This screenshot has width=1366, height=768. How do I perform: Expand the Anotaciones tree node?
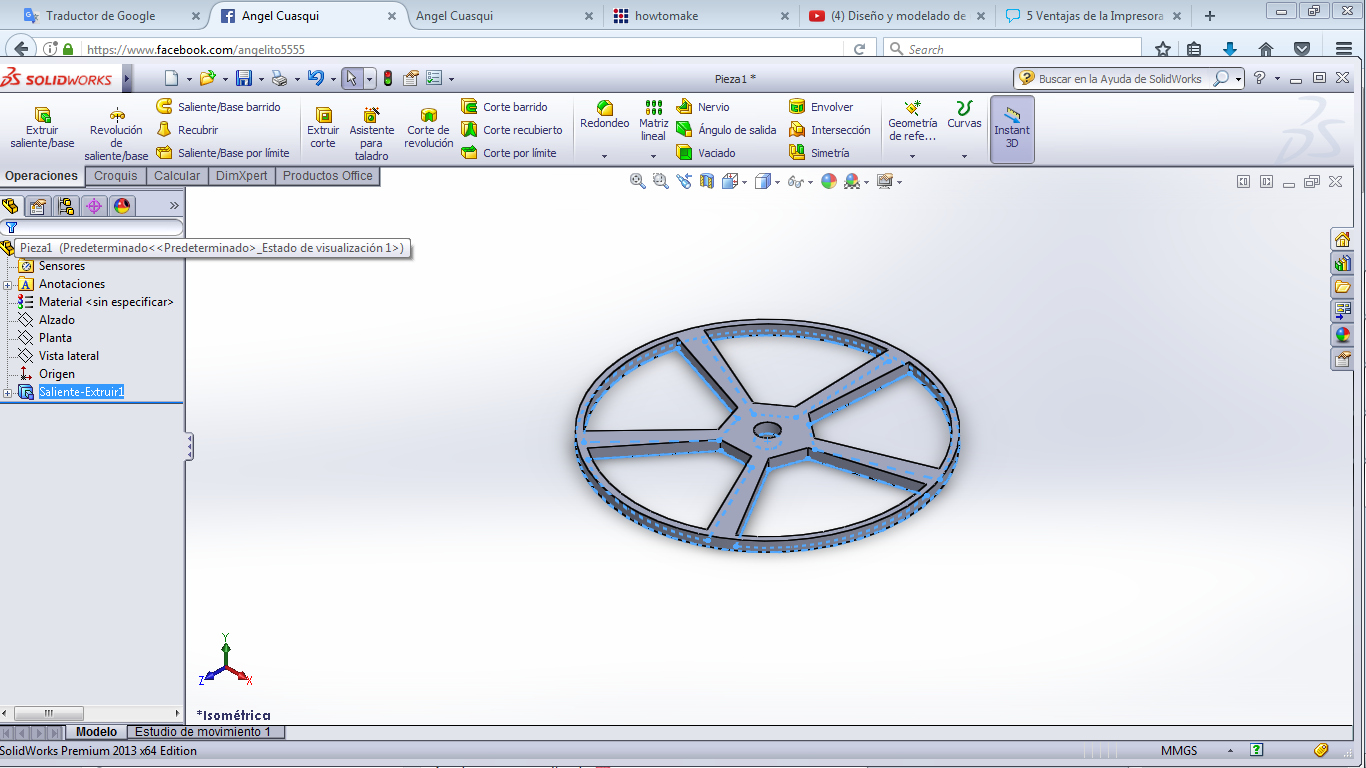tap(8, 285)
